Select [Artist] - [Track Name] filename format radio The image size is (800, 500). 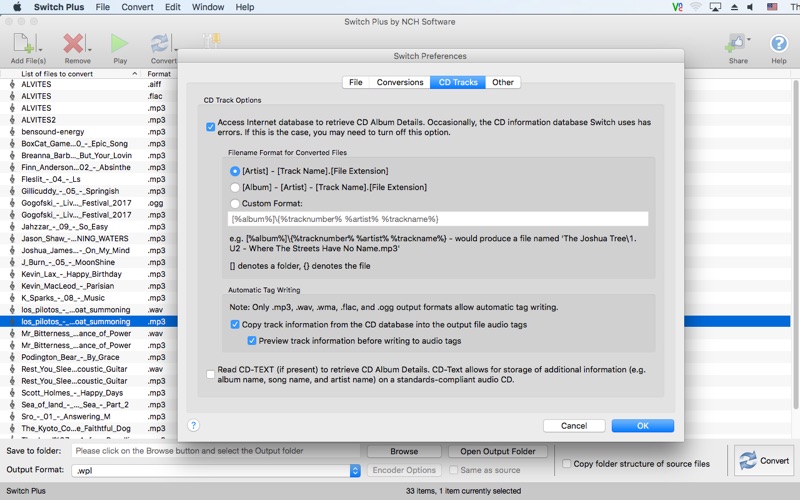click(235, 171)
